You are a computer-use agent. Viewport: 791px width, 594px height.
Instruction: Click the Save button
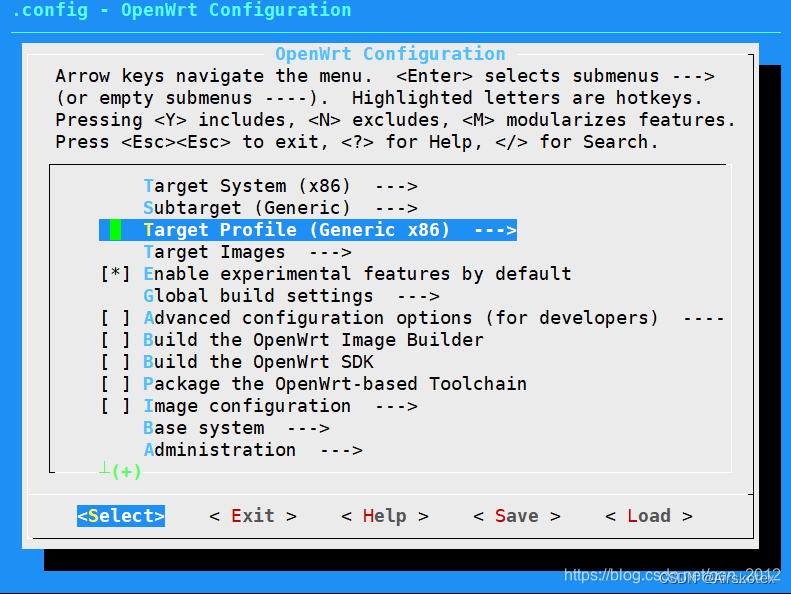tap(517, 516)
